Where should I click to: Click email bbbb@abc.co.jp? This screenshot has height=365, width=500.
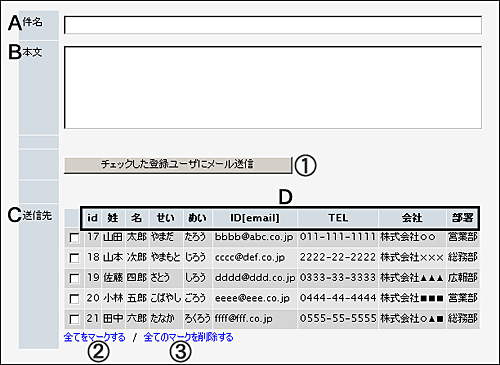[254, 237]
